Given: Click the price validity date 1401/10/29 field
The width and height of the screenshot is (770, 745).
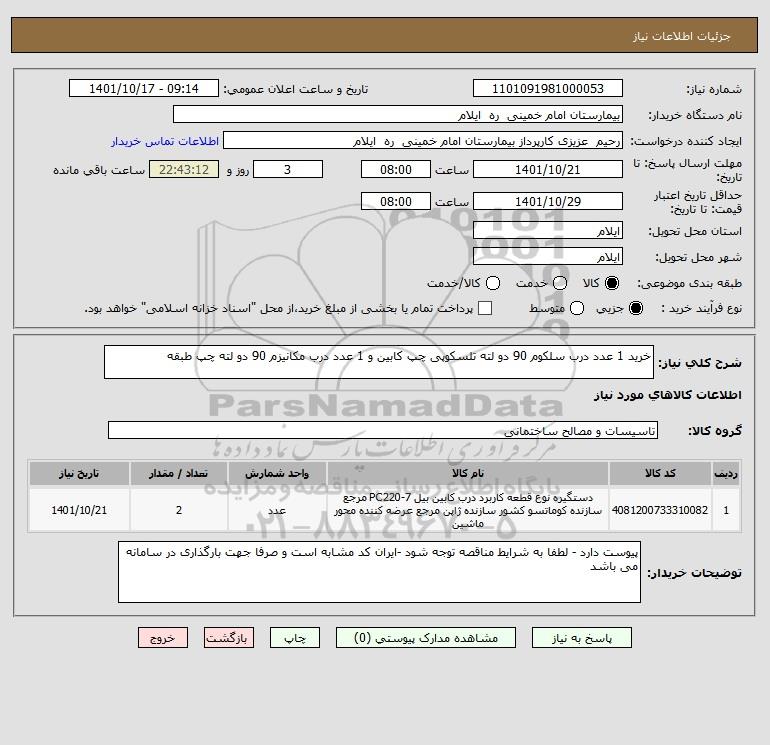Looking at the screenshot, I should (548, 201).
